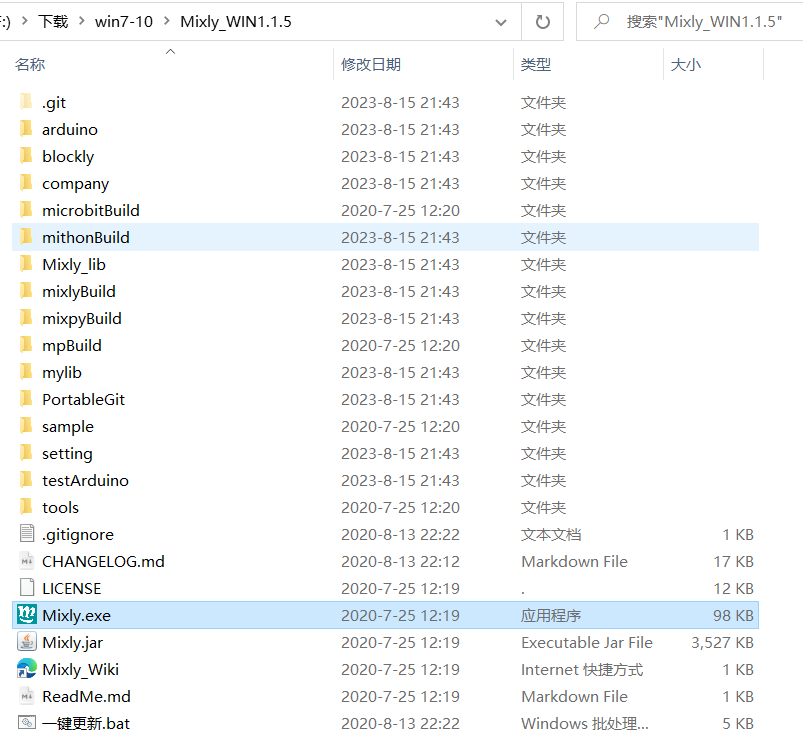Click the ReadMe.md markdown file icon
Image resolution: width=803 pixels, height=743 pixels.
[x=27, y=696]
